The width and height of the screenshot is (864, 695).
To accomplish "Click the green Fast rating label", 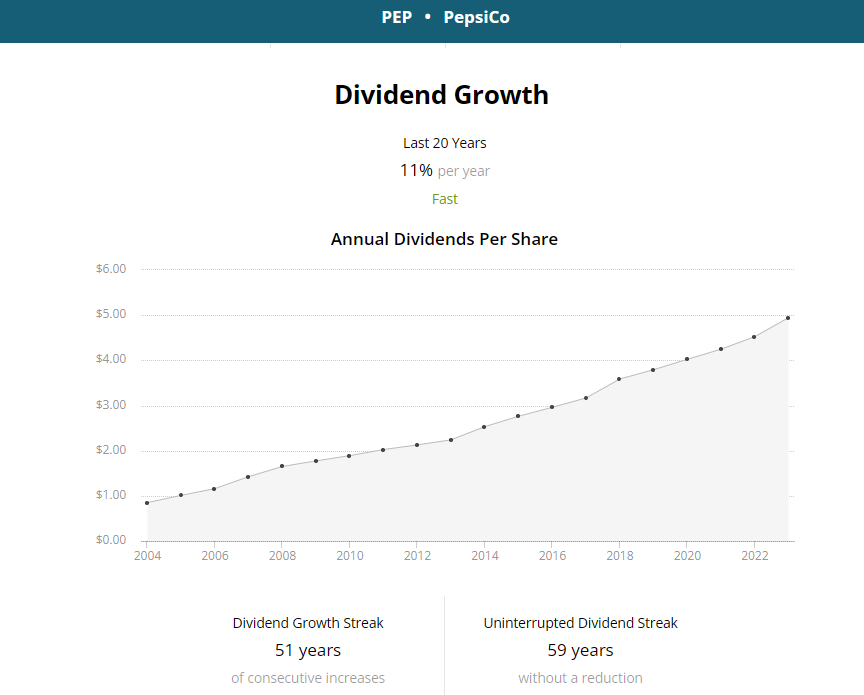I will [445, 199].
